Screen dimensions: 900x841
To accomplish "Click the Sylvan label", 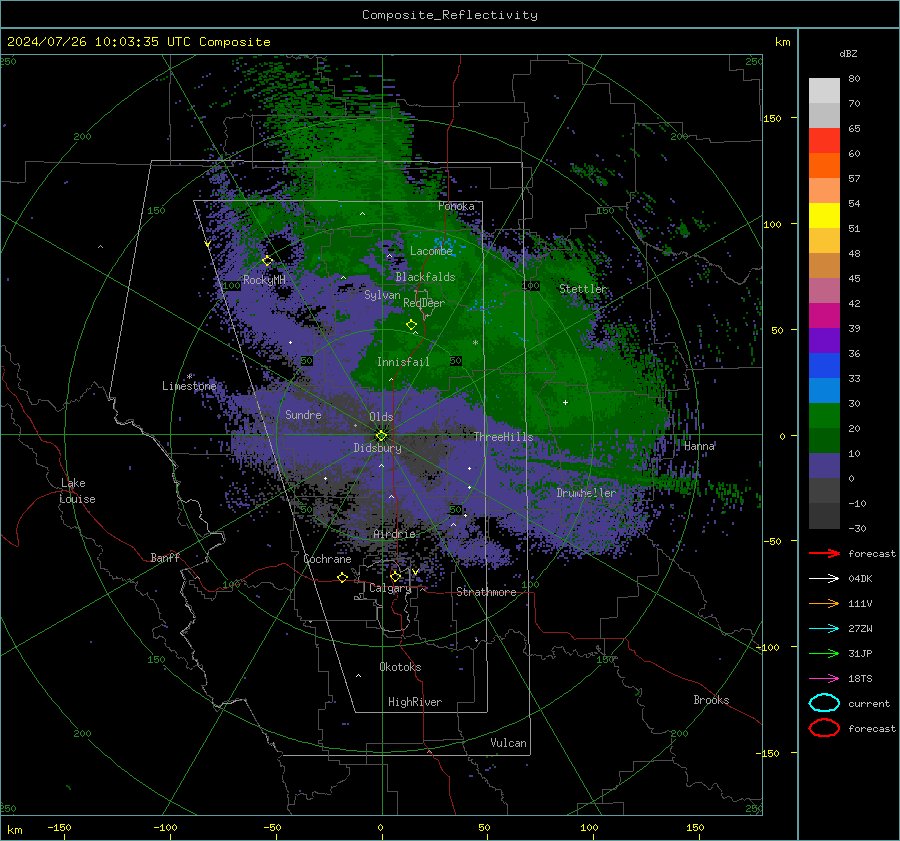I will coord(382,295).
